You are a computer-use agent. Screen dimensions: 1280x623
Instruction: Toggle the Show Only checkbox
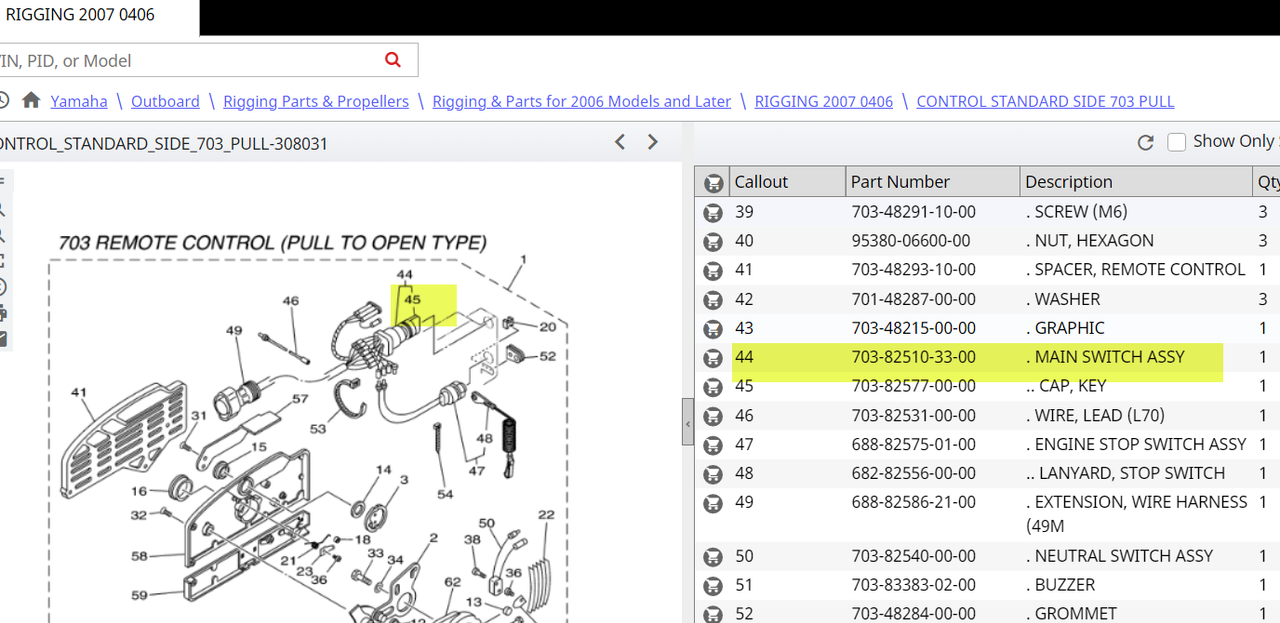tap(1177, 142)
